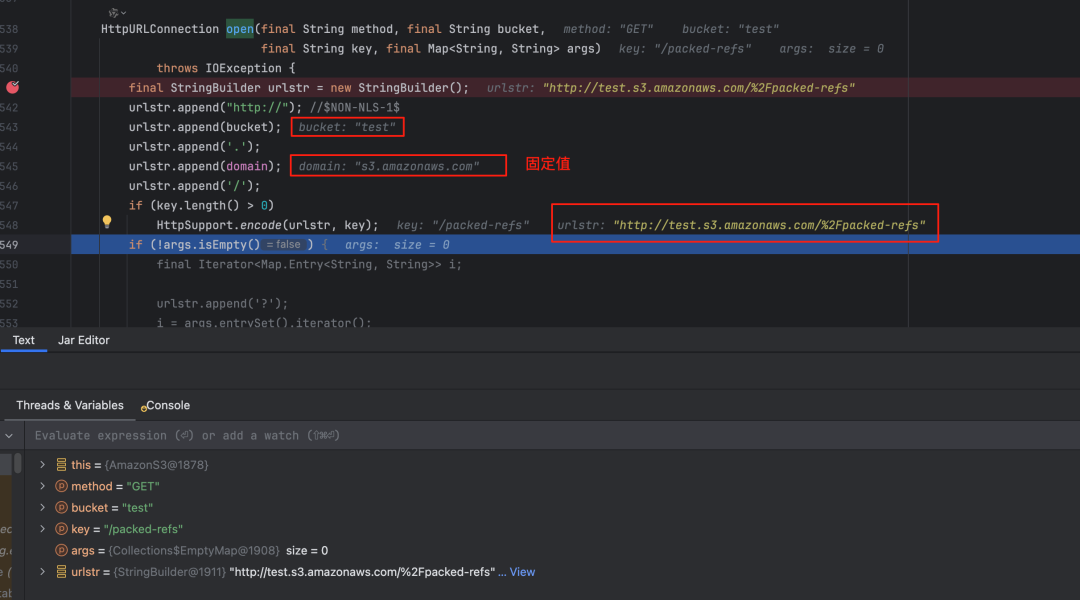
Task: Click line number 545 in the gutter
Action: click(x=10, y=166)
